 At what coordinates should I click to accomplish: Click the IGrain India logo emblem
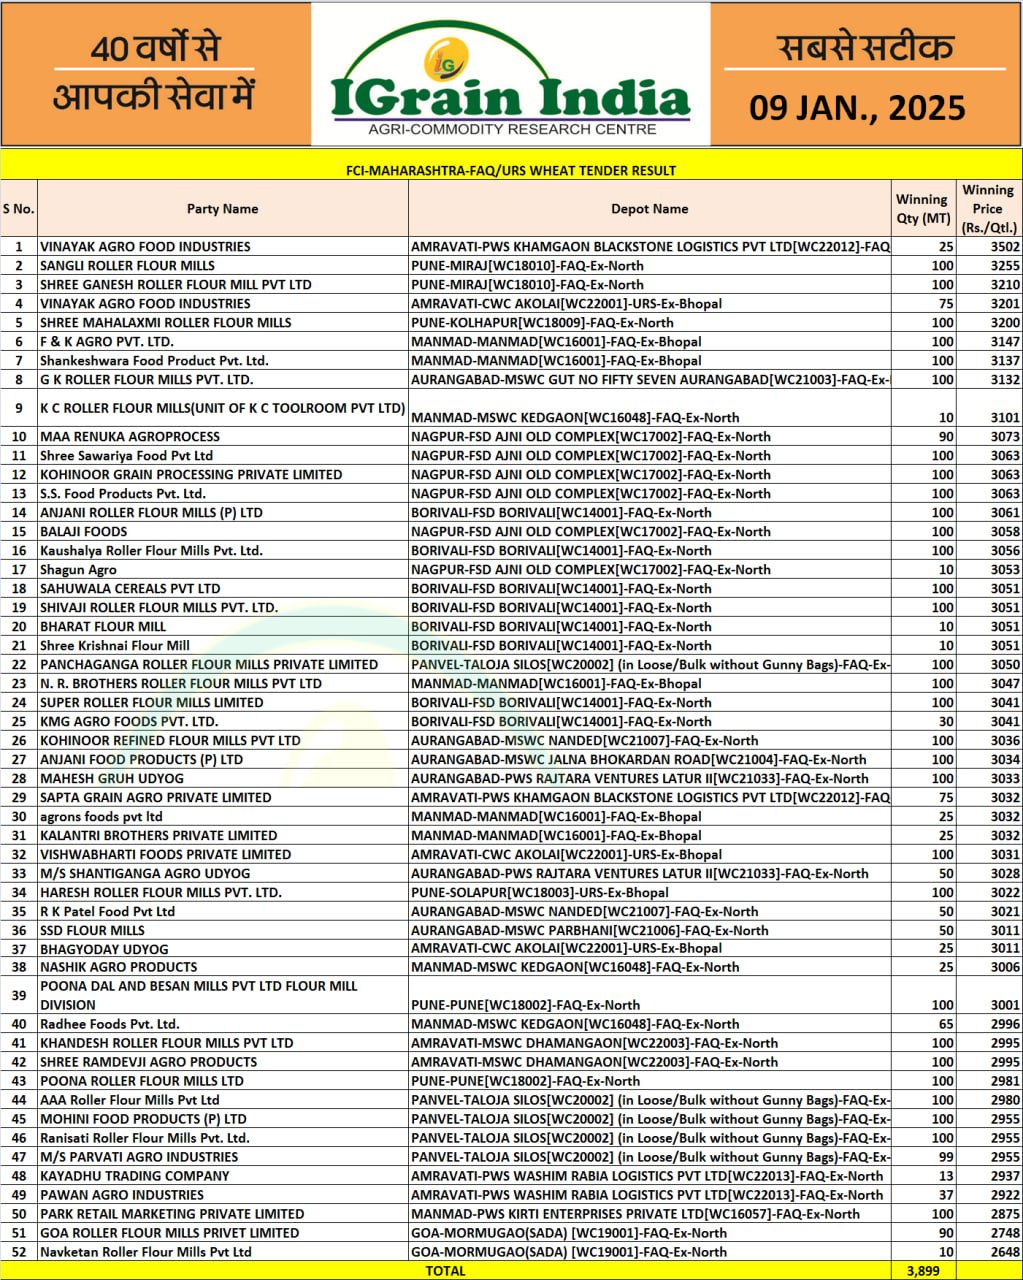tap(440, 60)
